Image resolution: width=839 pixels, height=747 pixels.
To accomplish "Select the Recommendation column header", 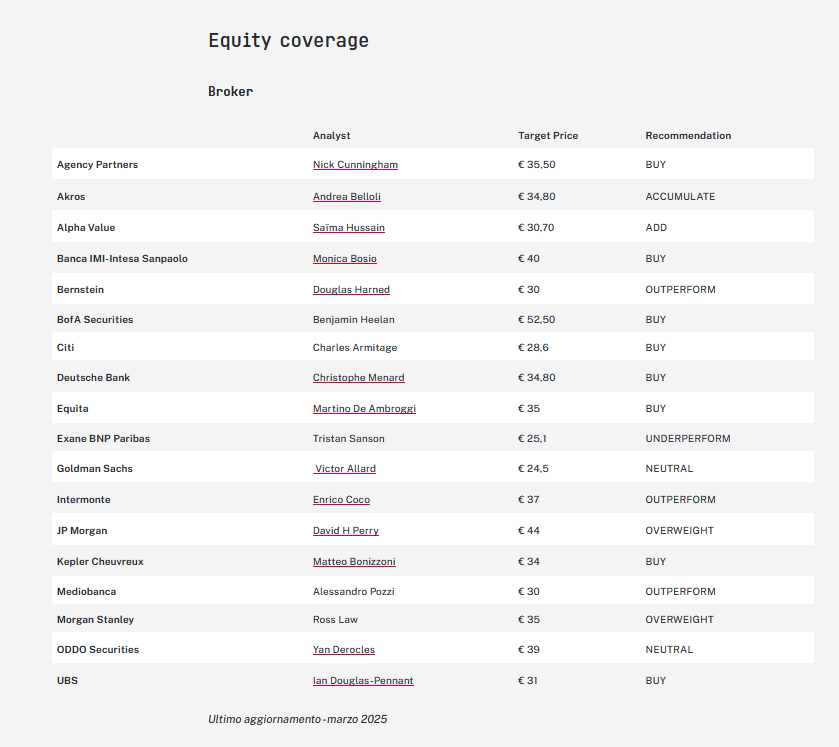I will (688, 135).
